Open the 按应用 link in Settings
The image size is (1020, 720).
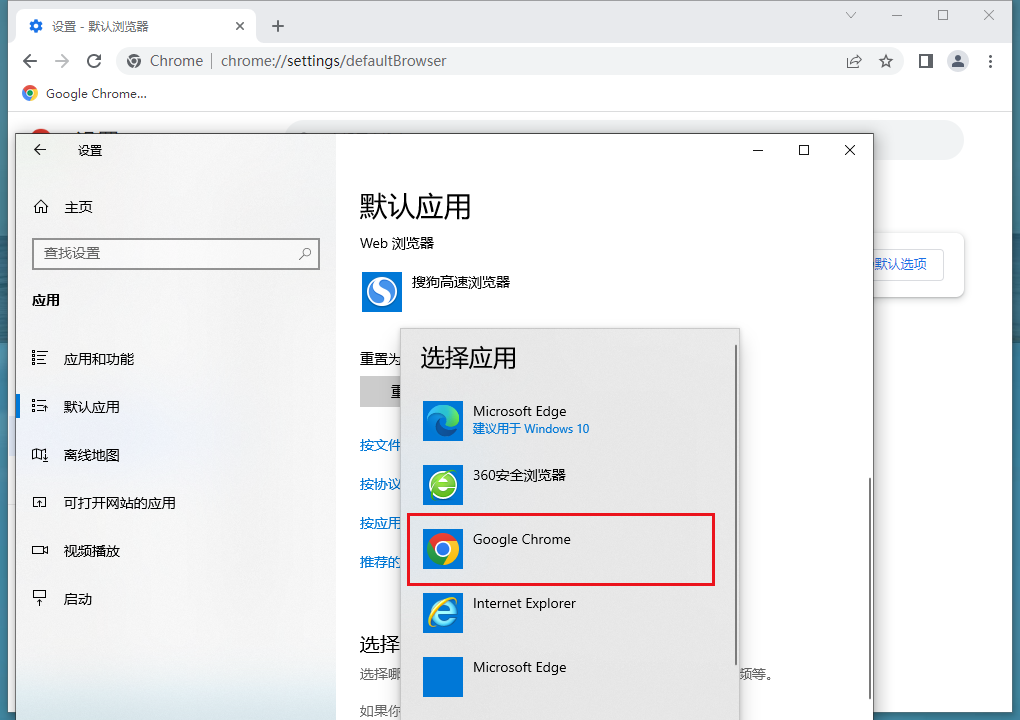click(381, 524)
